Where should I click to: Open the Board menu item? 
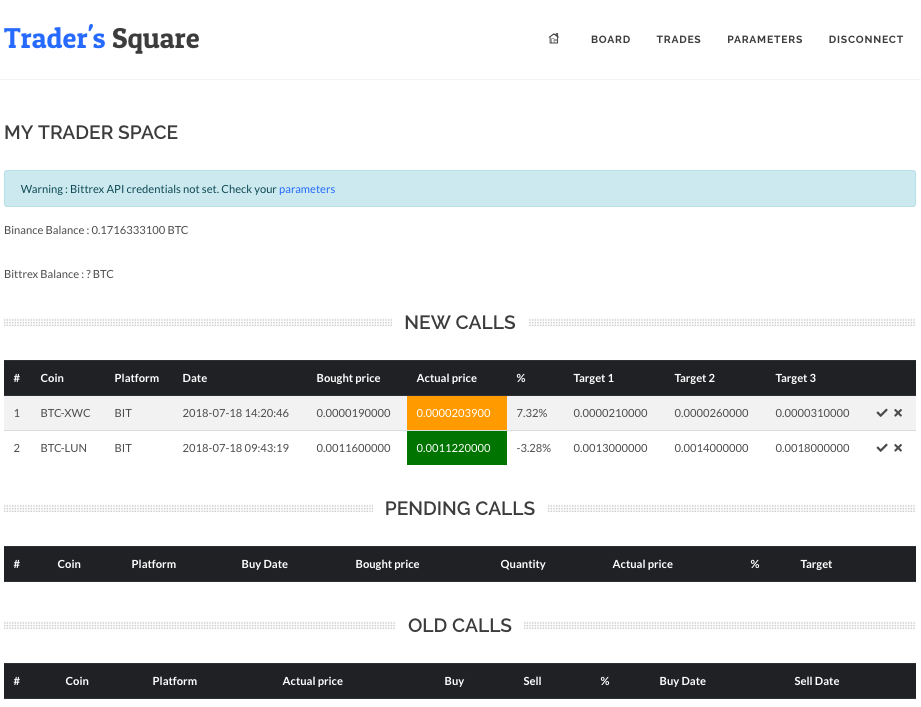pyautogui.click(x=610, y=40)
